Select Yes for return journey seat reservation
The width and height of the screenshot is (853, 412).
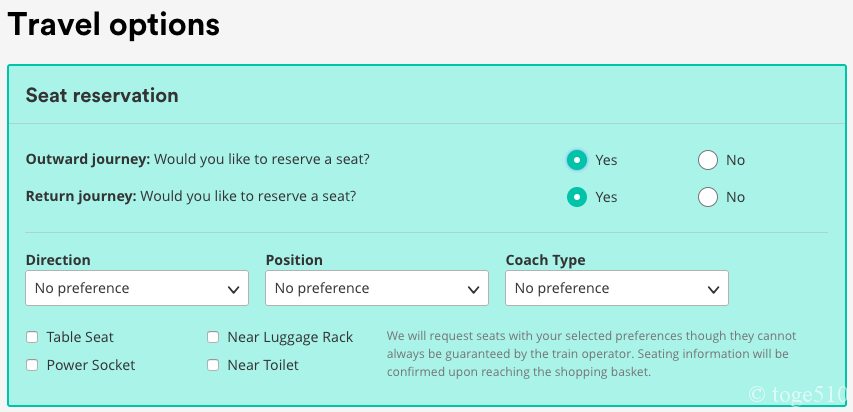tap(577, 197)
